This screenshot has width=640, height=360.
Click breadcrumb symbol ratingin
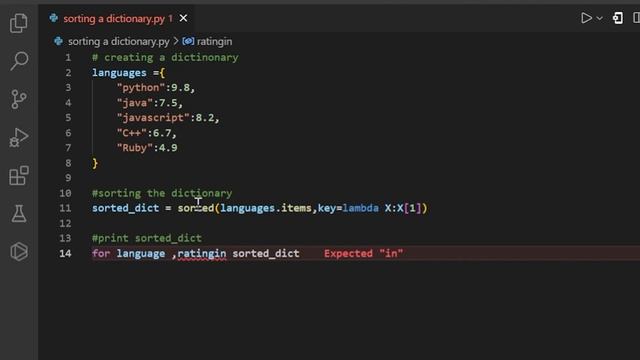click(214, 42)
